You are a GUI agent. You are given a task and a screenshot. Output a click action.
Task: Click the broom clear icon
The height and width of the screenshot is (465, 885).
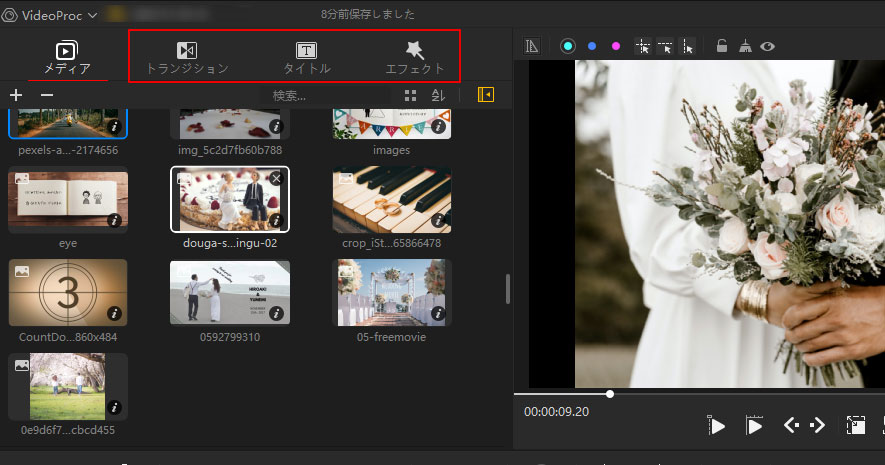(745, 46)
